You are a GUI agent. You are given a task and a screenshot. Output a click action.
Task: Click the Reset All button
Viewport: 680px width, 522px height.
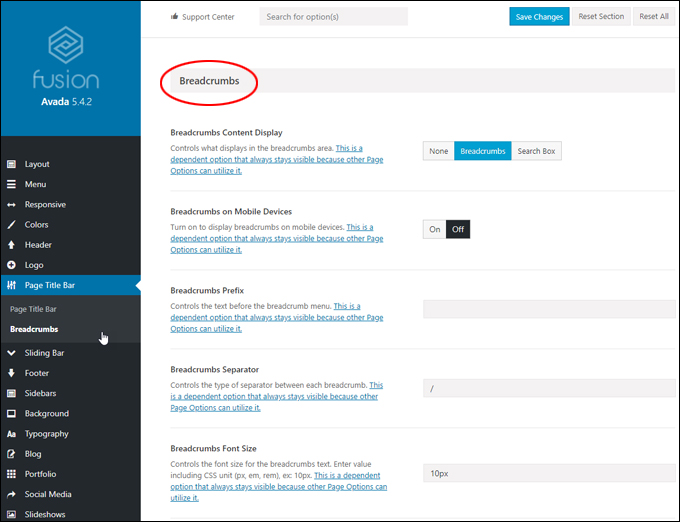(654, 16)
